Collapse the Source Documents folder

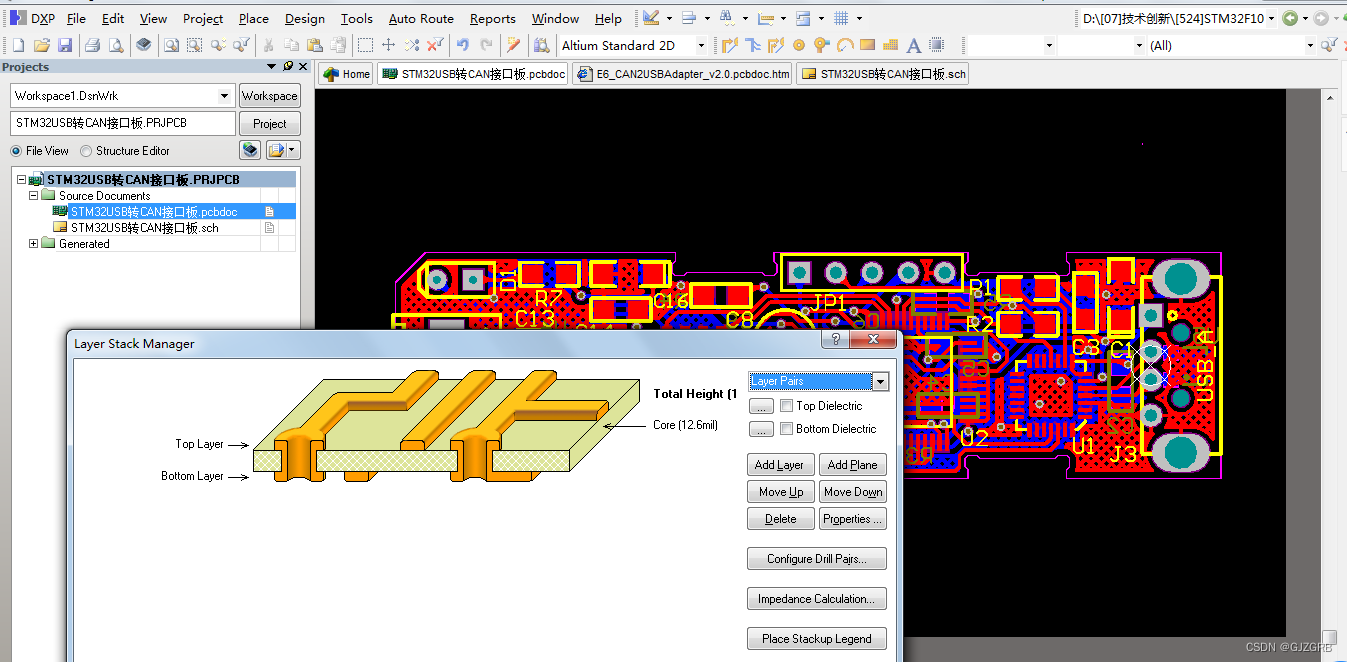click(x=32, y=195)
